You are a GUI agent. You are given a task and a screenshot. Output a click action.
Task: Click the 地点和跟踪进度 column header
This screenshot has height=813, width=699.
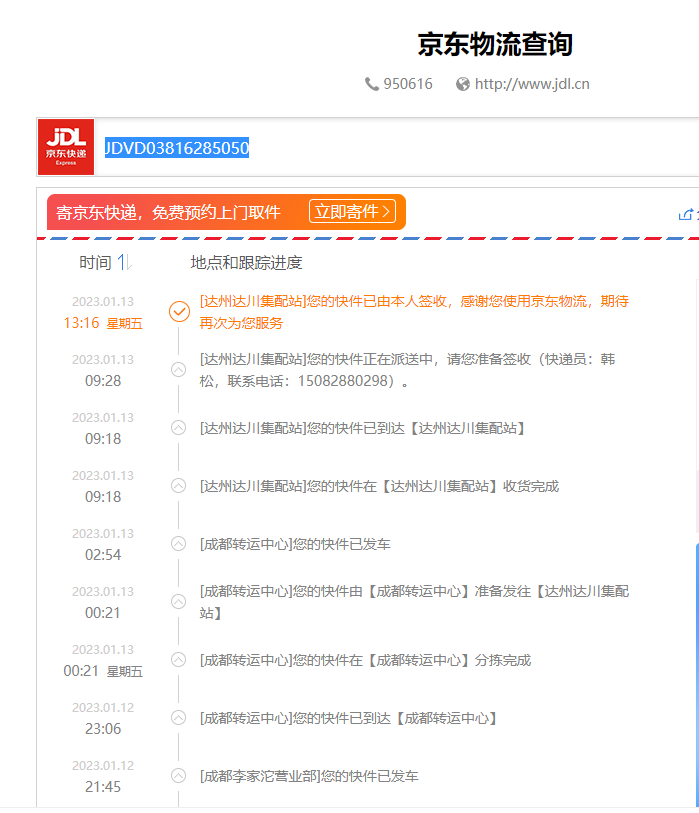[x=246, y=263]
